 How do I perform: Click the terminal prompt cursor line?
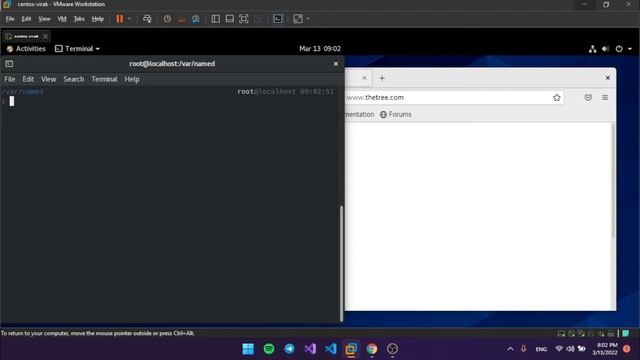click(x=11, y=101)
